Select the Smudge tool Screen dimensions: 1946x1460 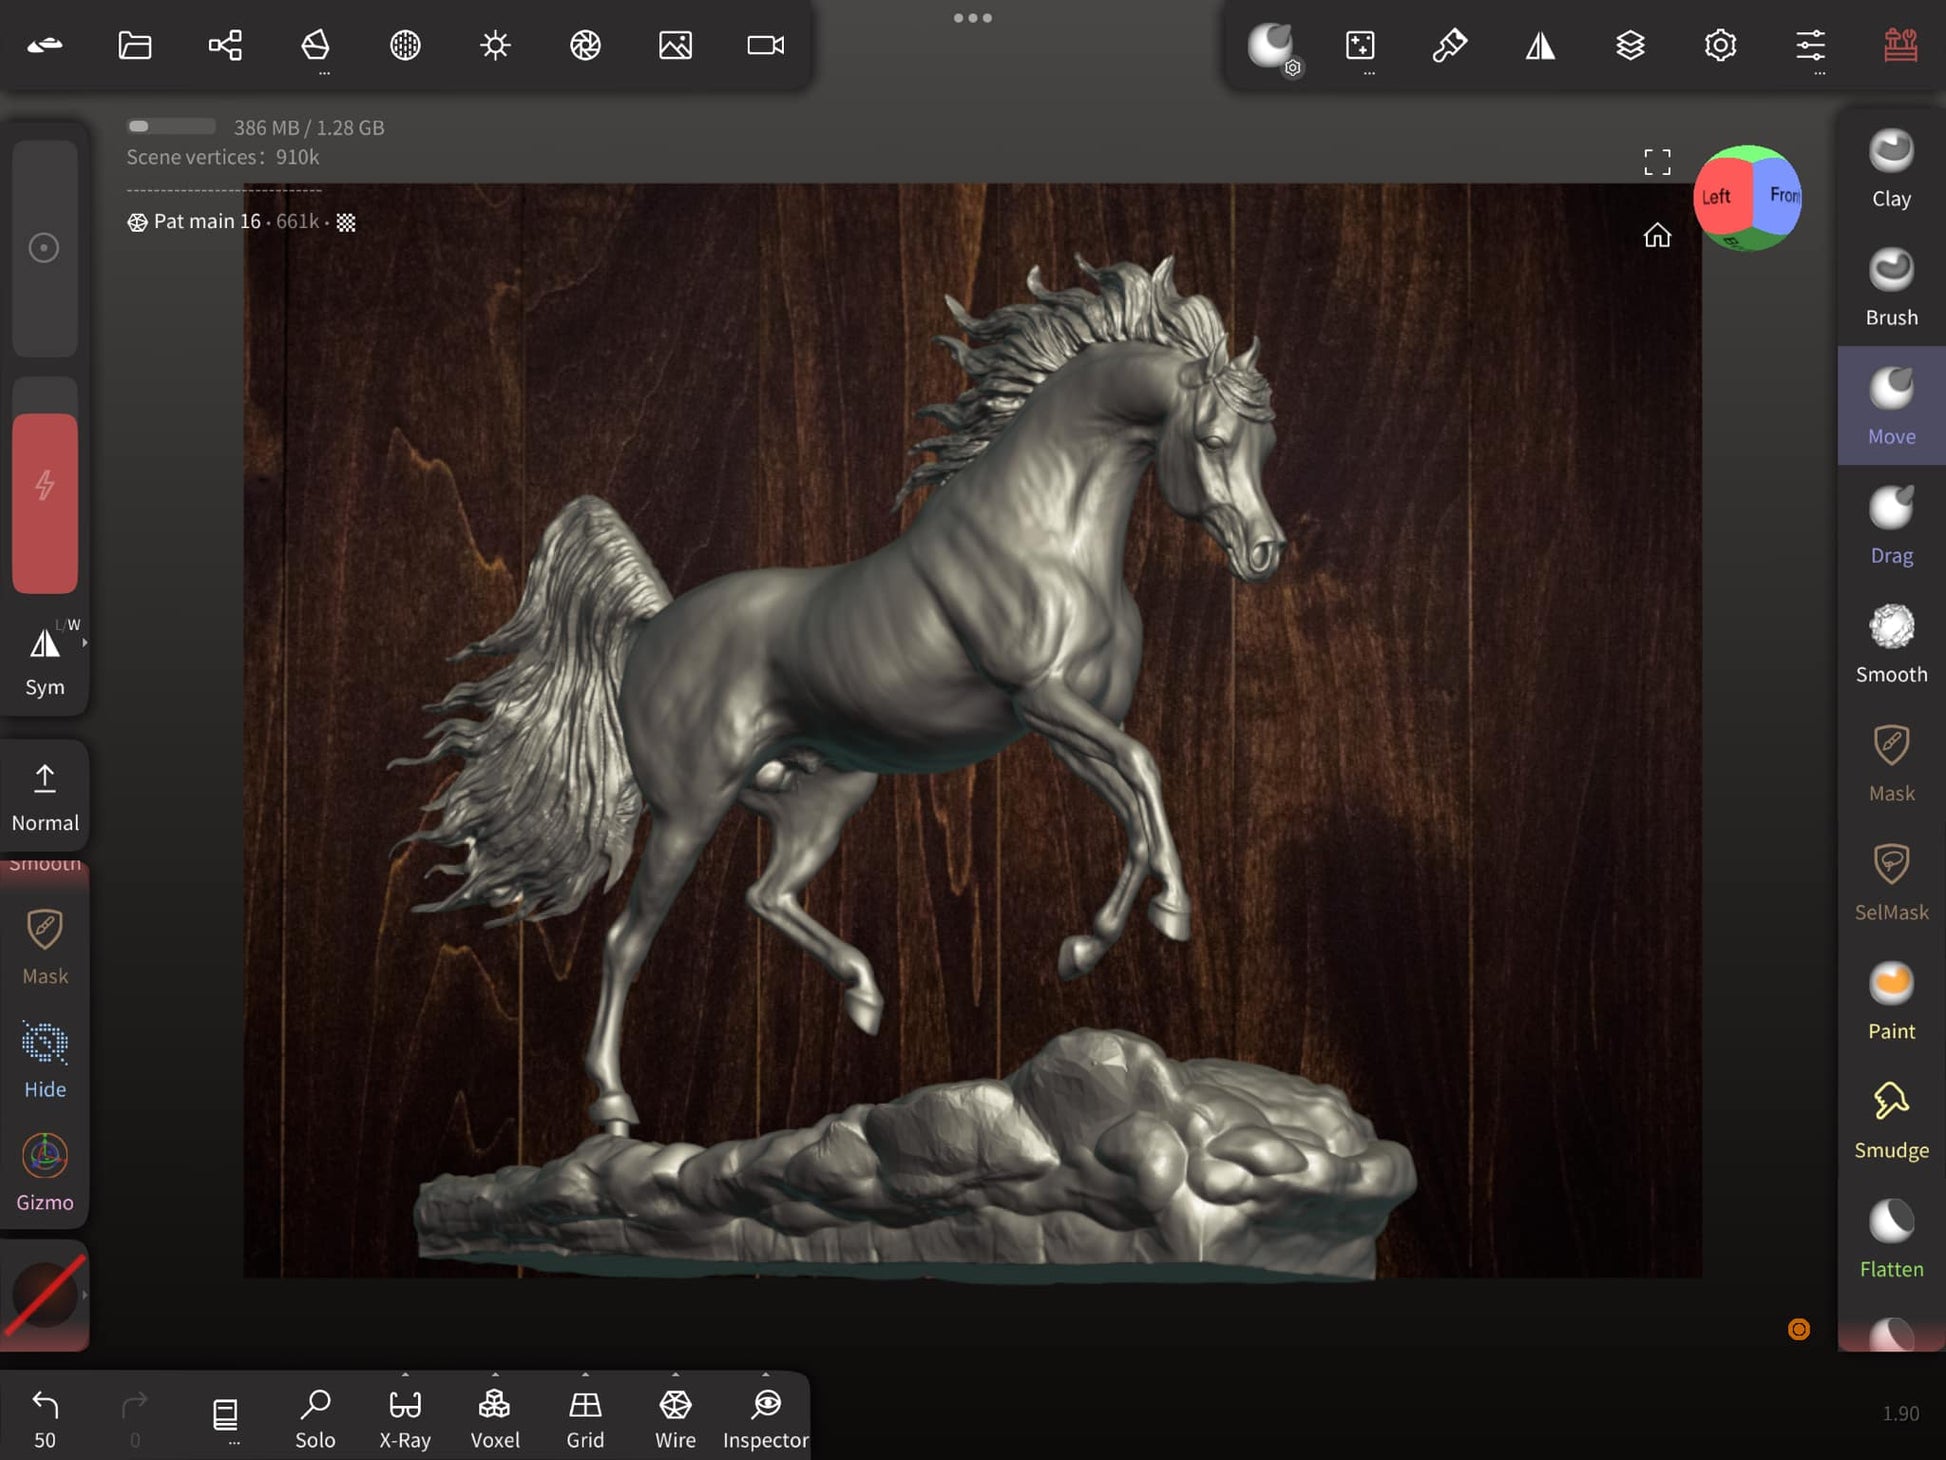pyautogui.click(x=1891, y=1120)
